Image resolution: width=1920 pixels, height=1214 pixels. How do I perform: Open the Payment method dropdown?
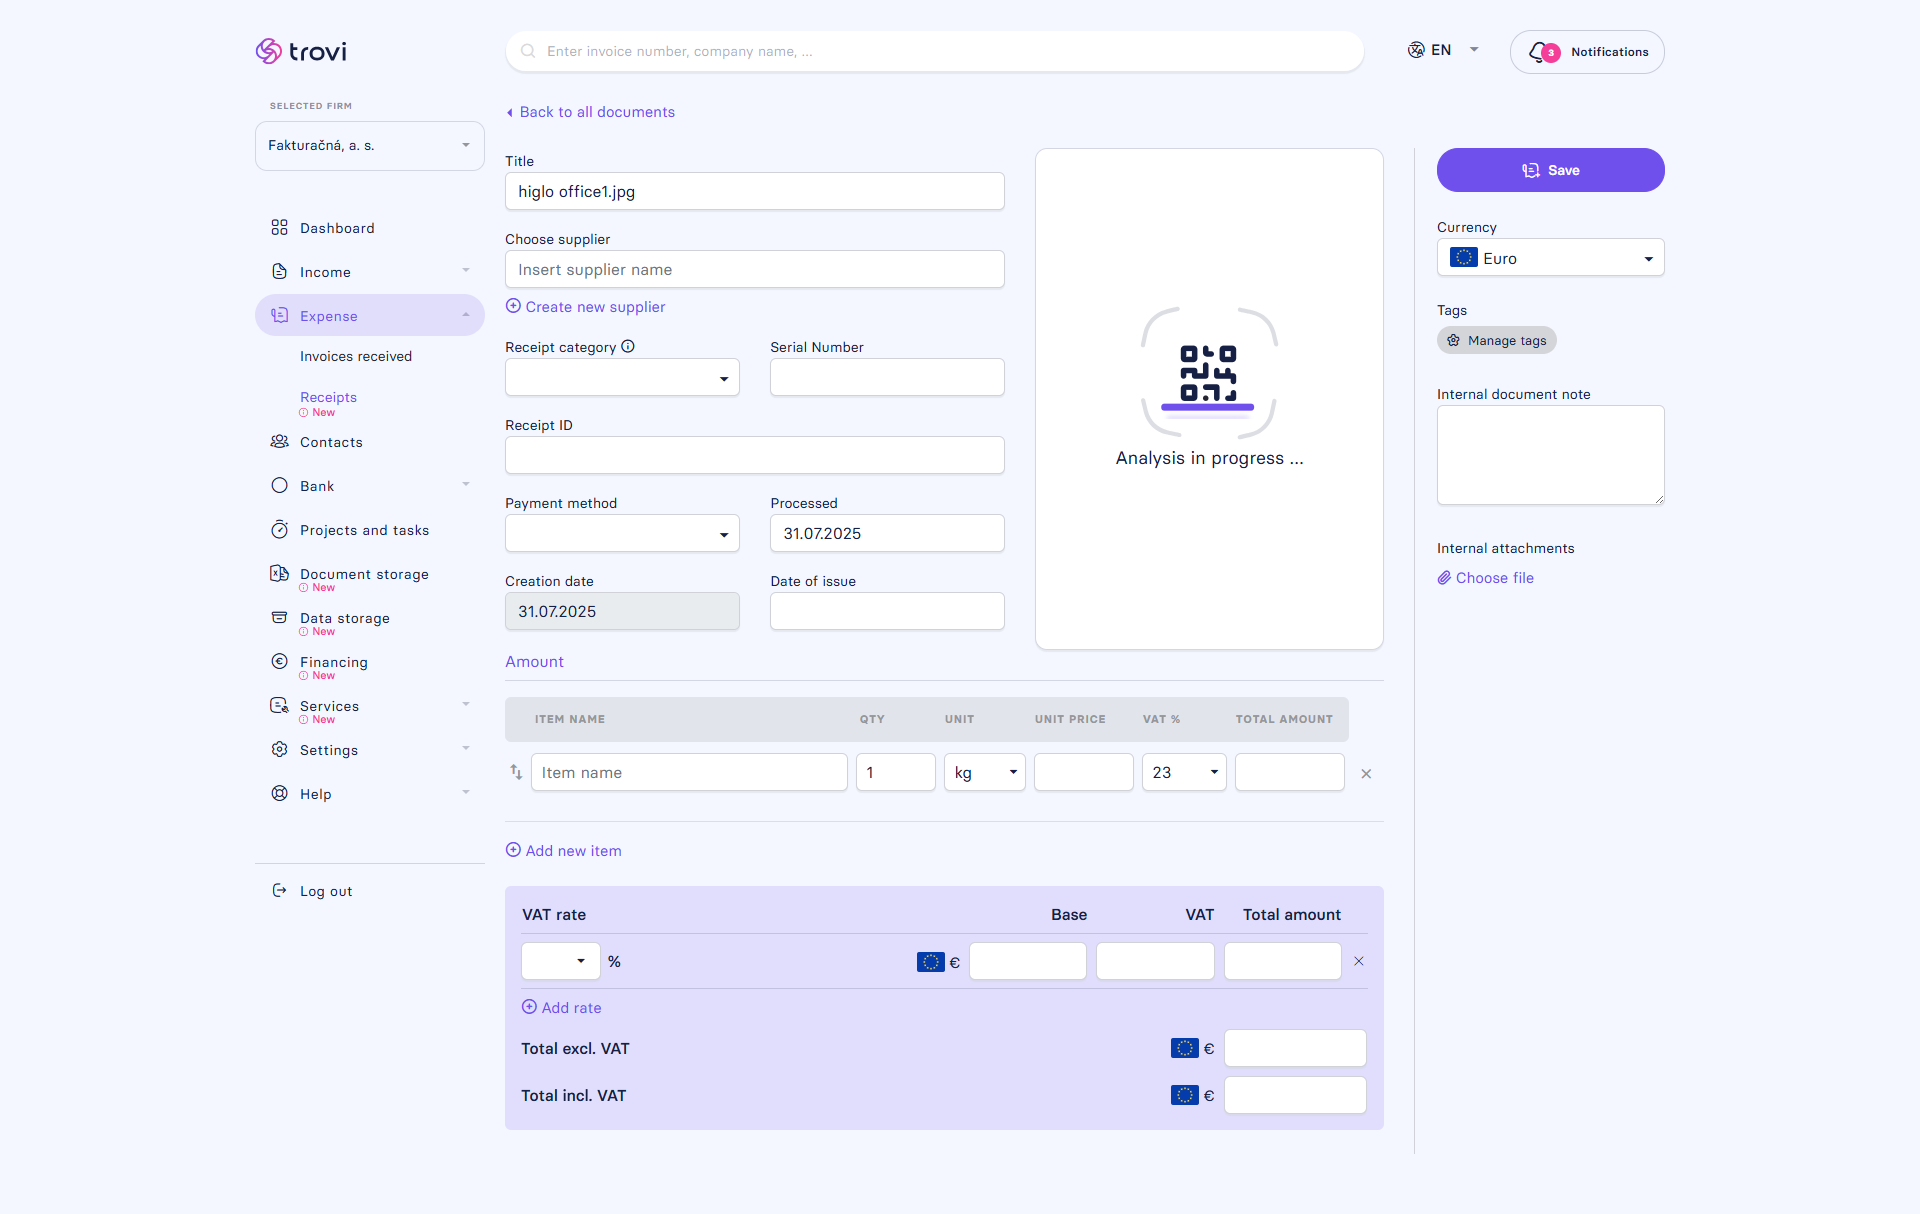[x=622, y=533]
